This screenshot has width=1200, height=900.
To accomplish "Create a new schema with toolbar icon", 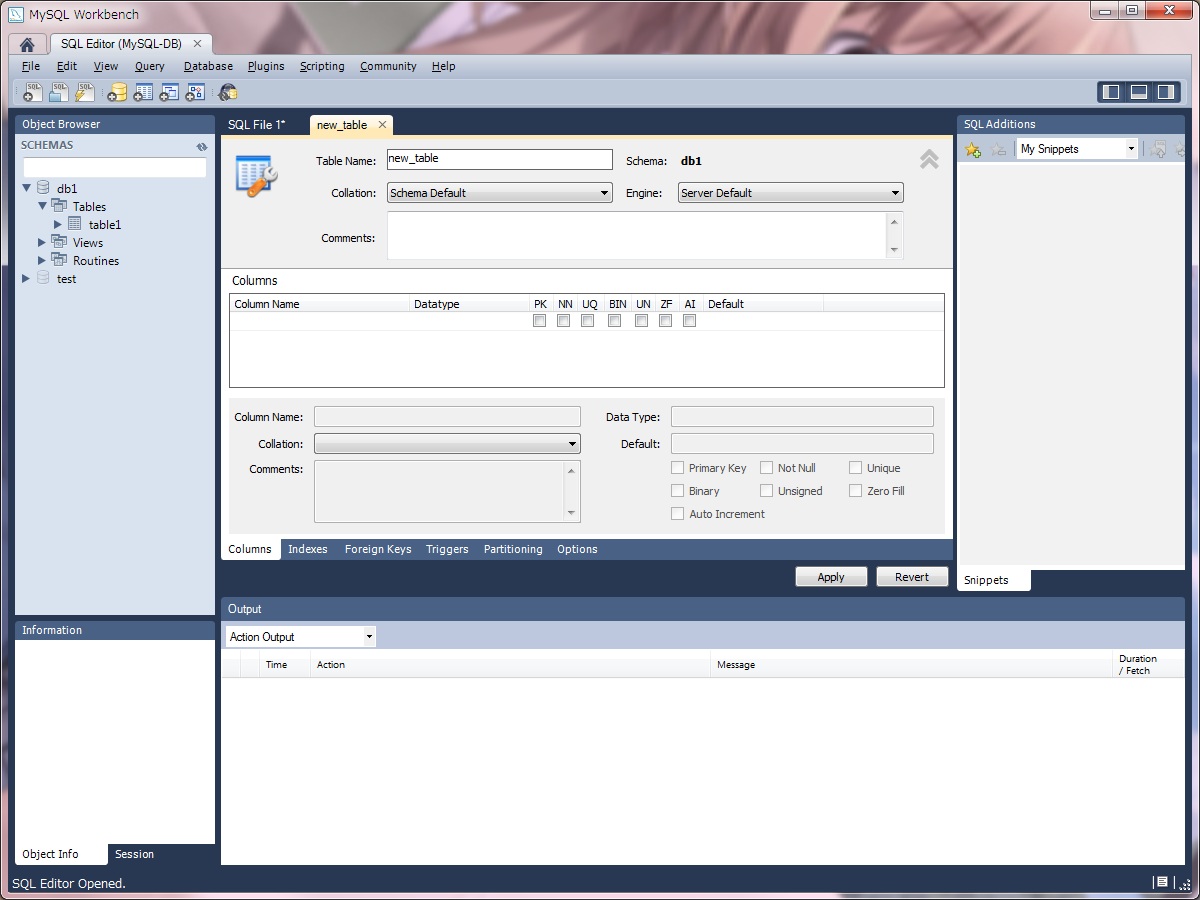I will click(117, 92).
